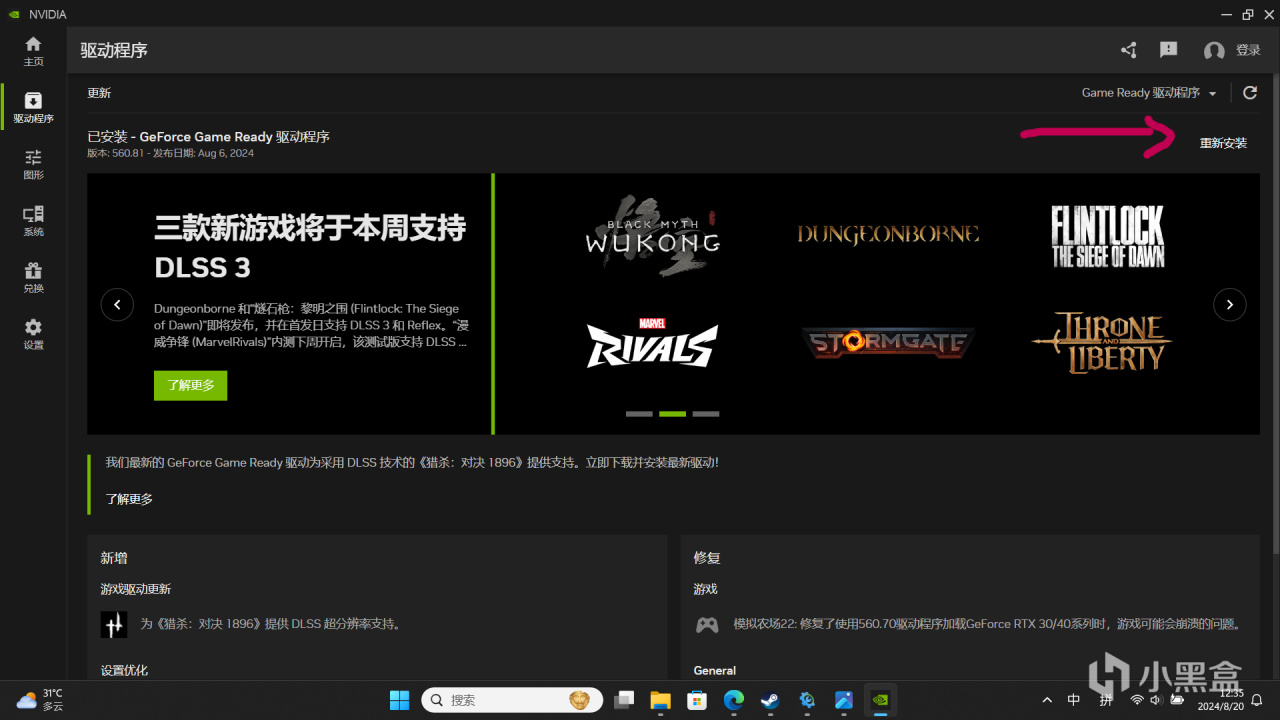Open 设置 settings in the sidebar
Screen dimensions: 1280x720
point(33,334)
